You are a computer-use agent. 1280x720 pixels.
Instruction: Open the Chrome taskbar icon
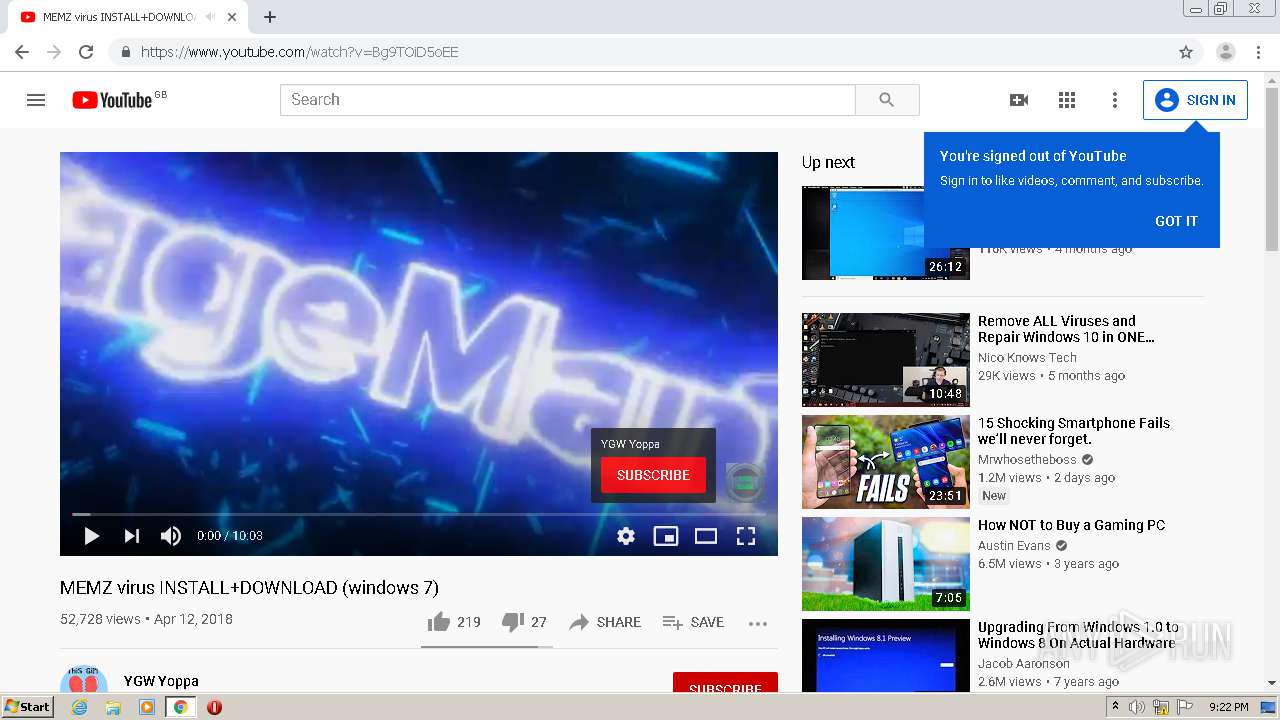coord(181,707)
